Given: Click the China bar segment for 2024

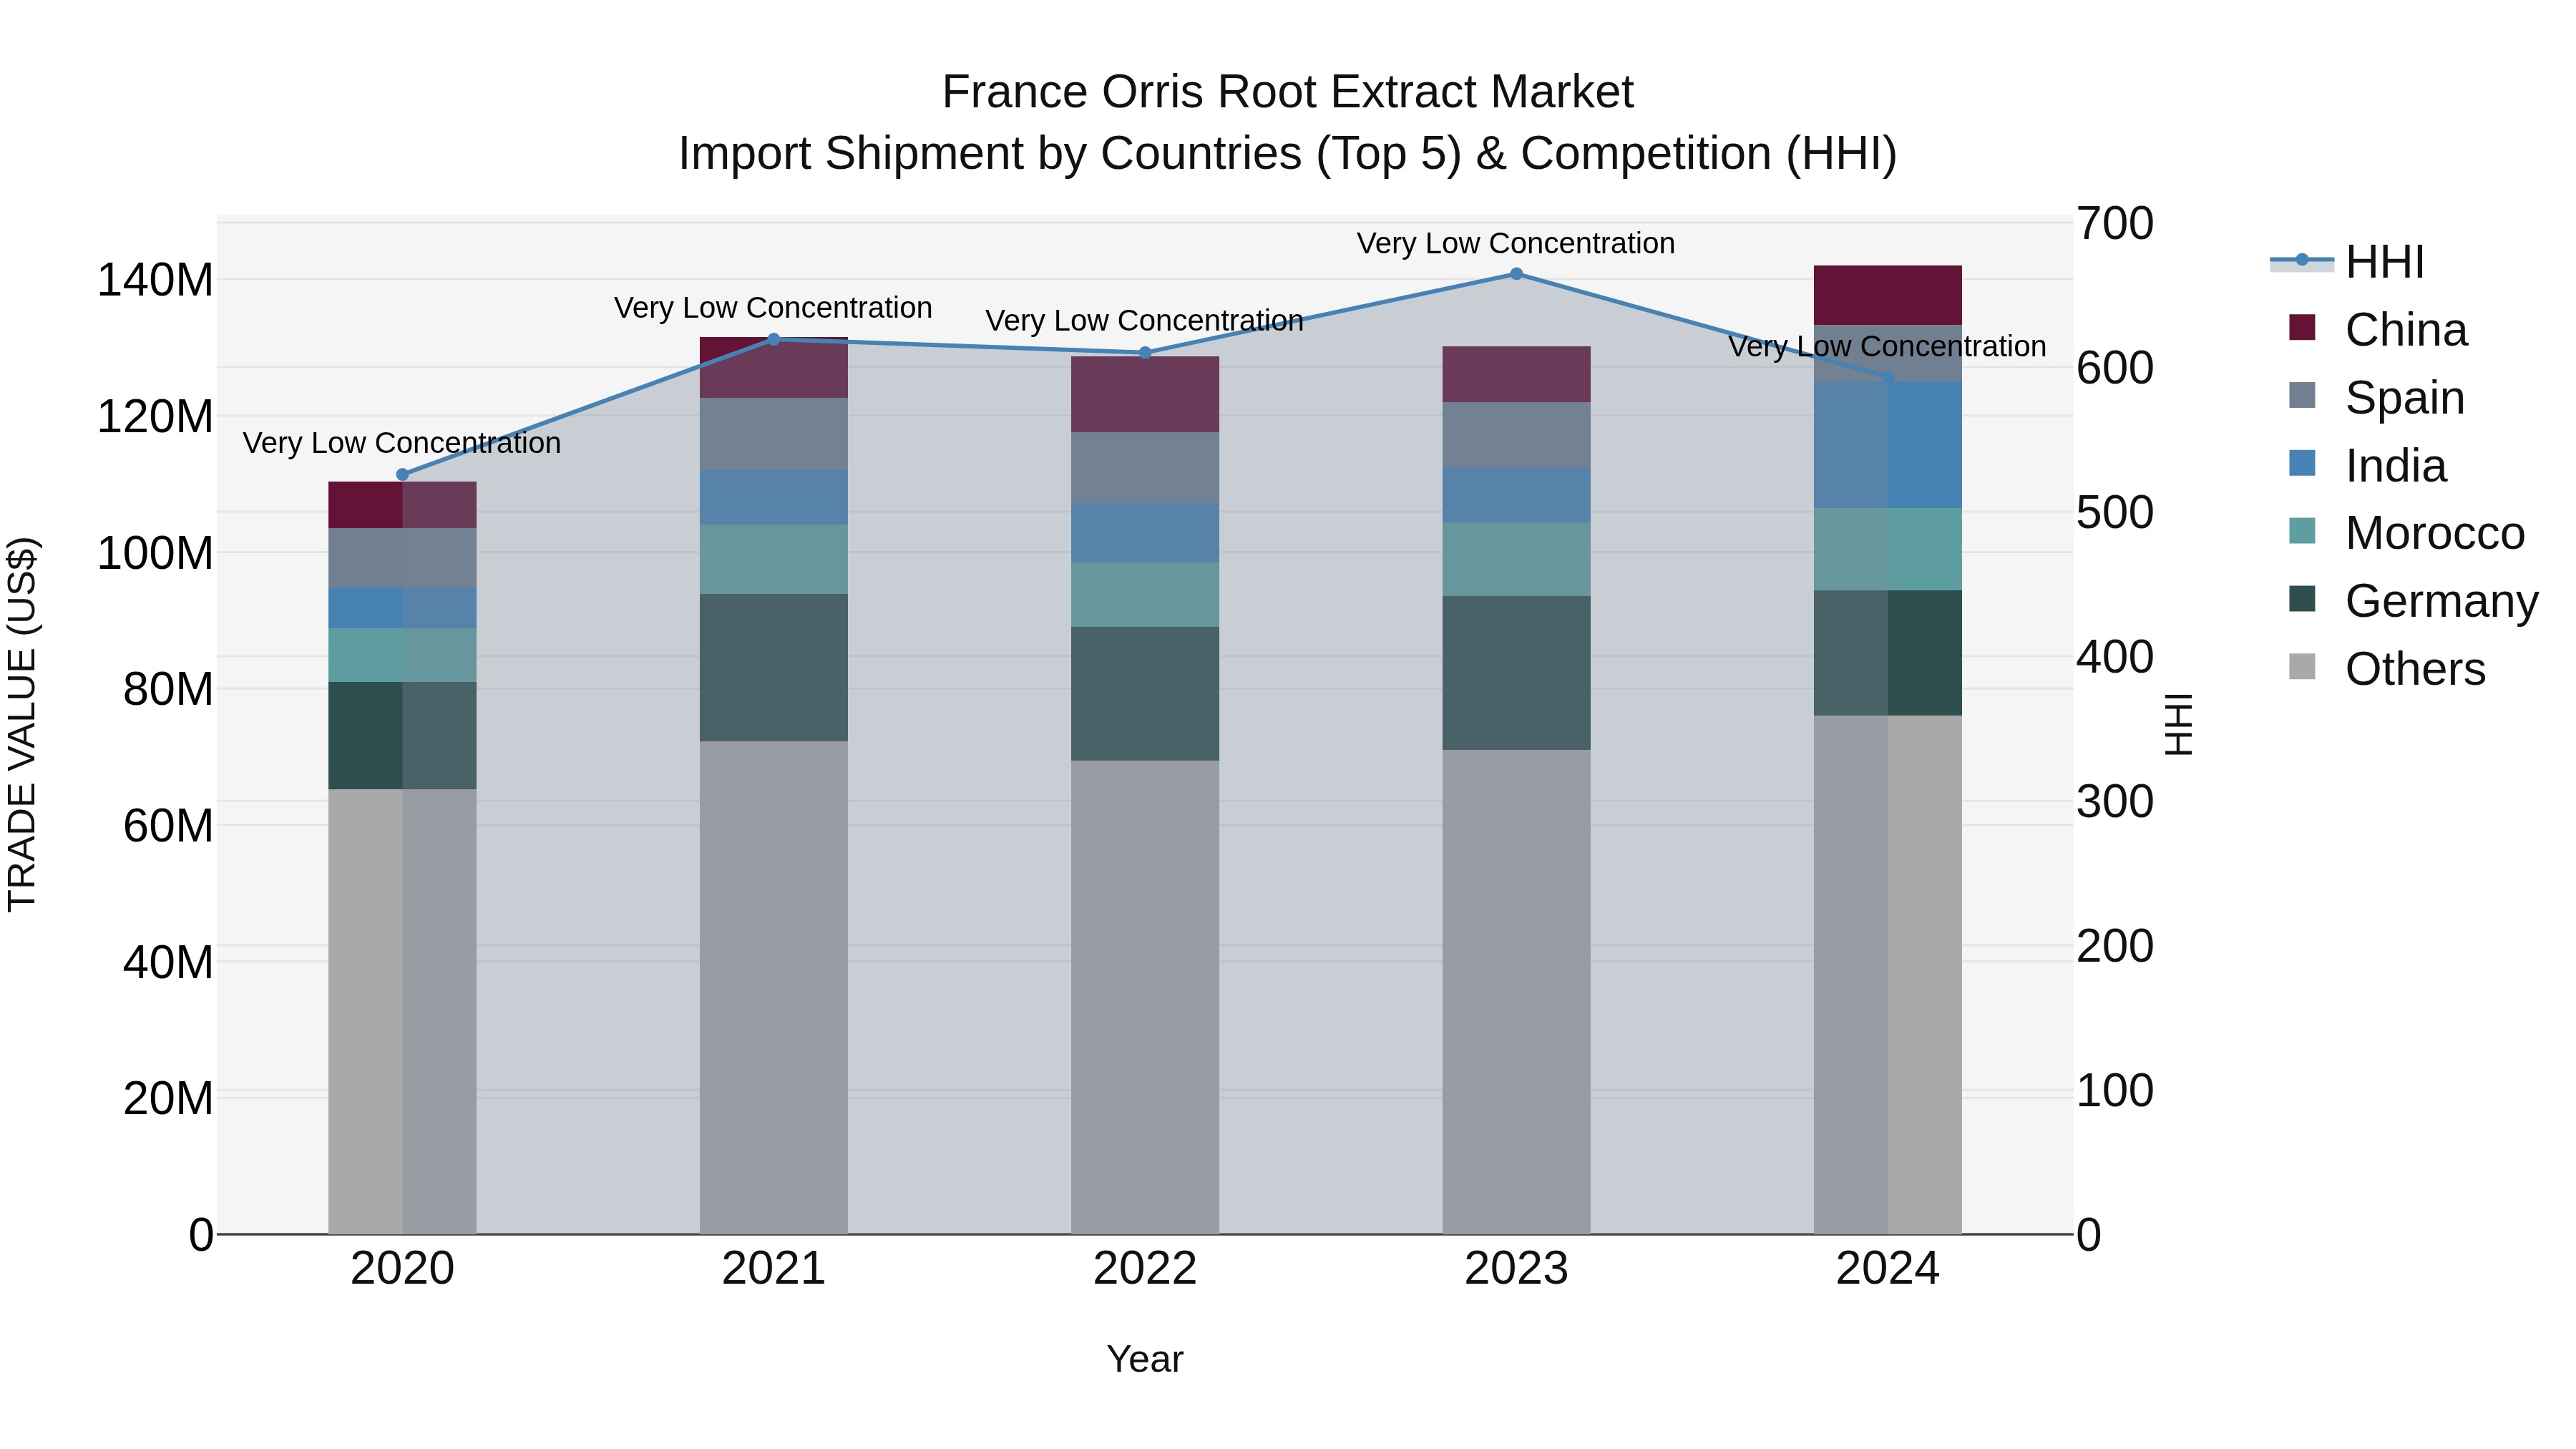Looking at the screenshot, I should click(1888, 295).
